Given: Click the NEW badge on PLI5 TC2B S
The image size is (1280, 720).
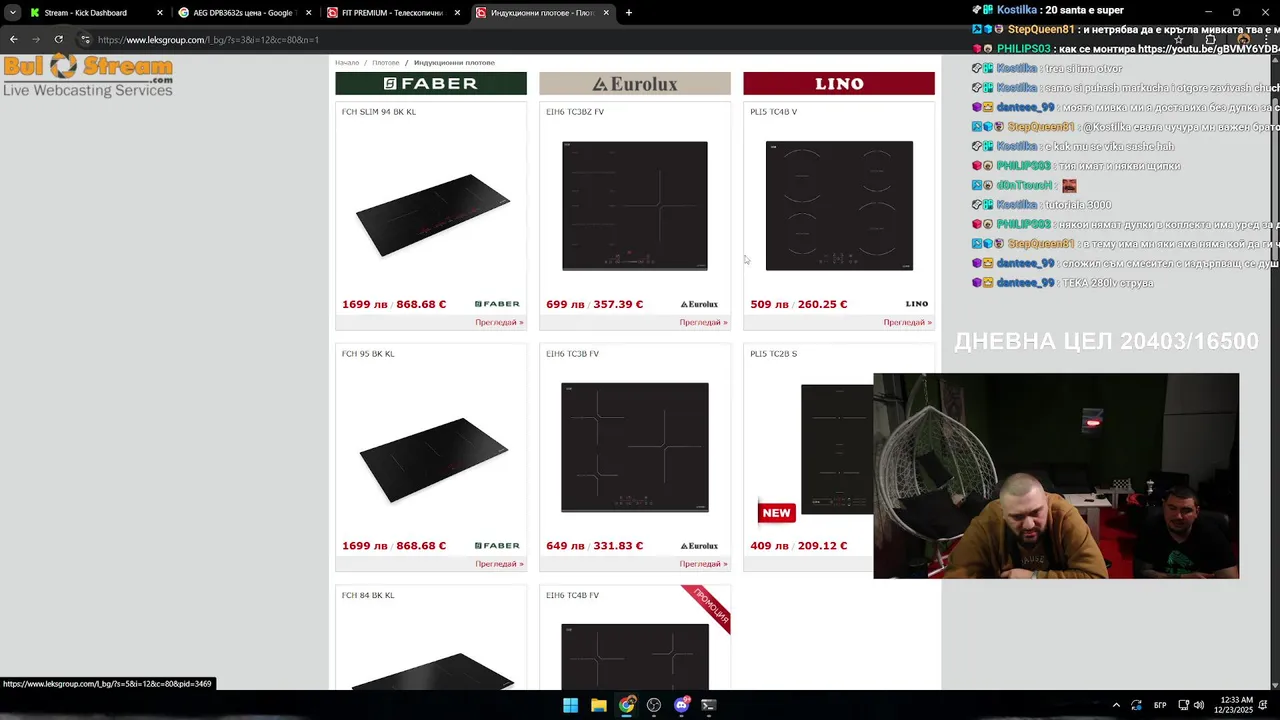Looking at the screenshot, I should (776, 513).
